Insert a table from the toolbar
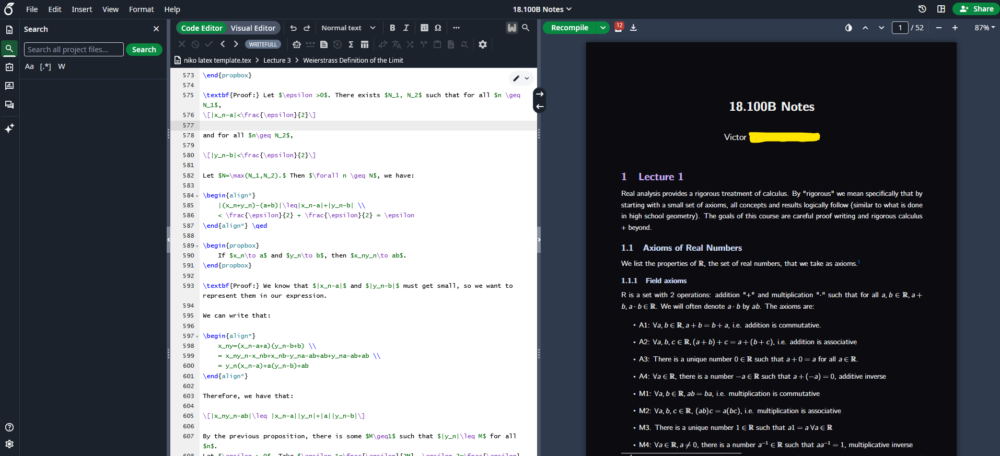This screenshot has width=1000, height=456. 424,28
